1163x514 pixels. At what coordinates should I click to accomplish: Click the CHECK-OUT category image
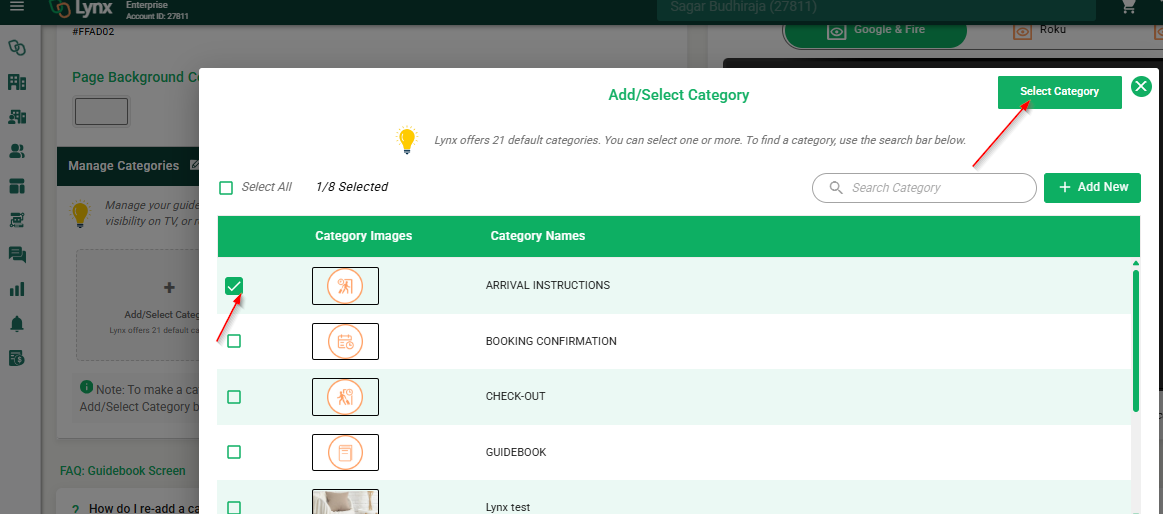pyautogui.click(x=346, y=397)
